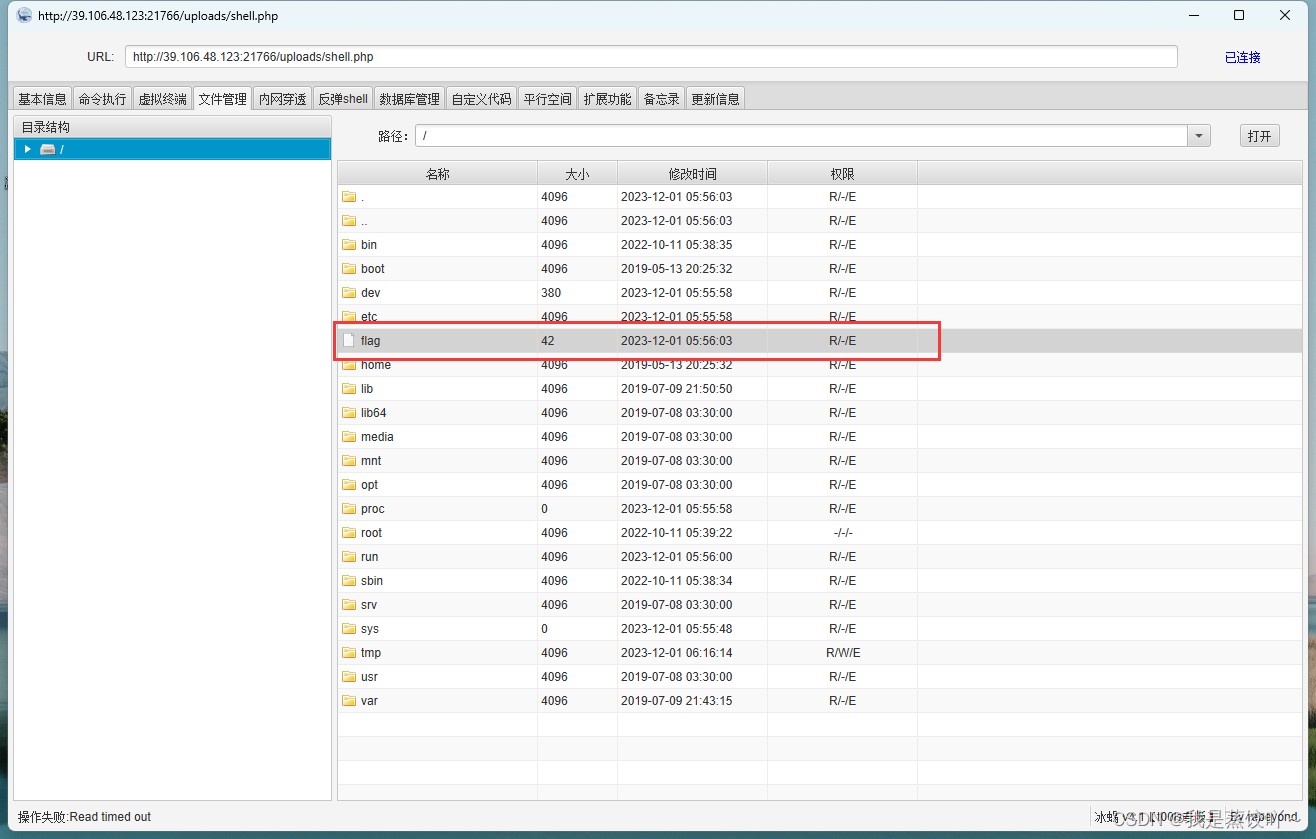Select the proc folder icon
Image resolution: width=1316 pixels, height=839 pixels.
(349, 509)
